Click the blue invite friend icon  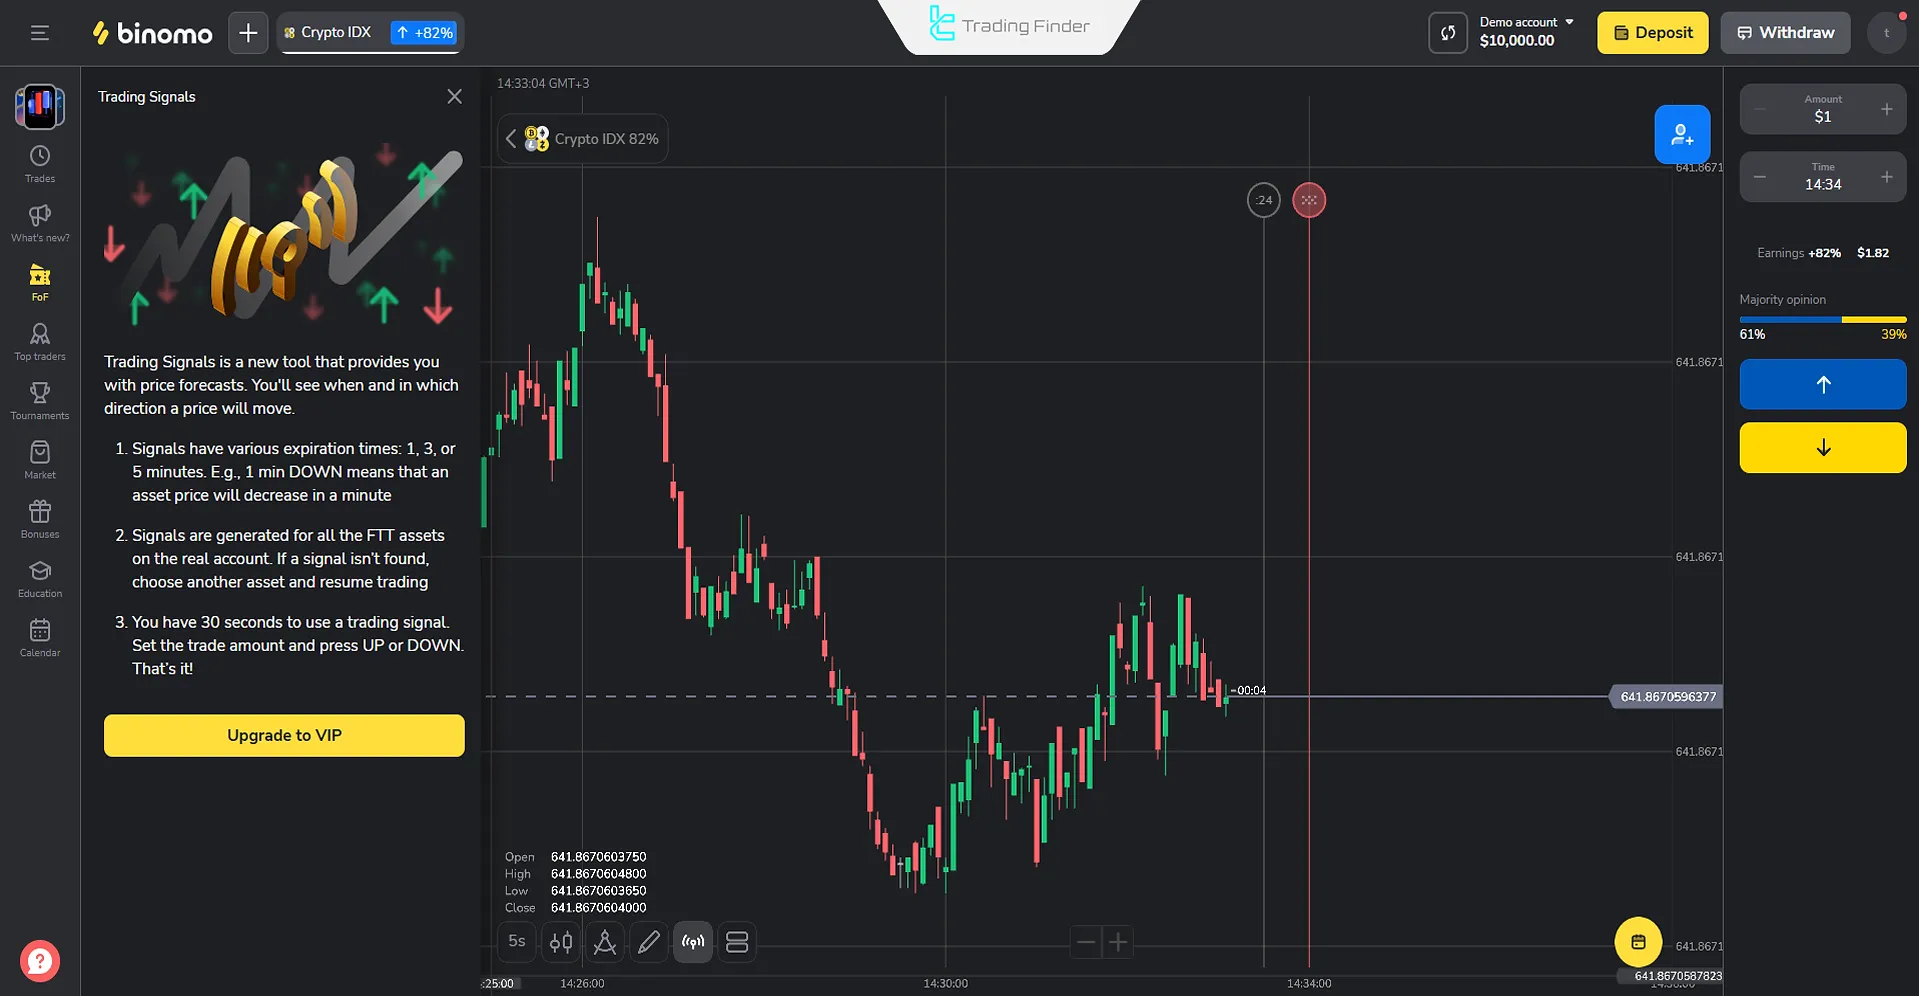coord(1682,134)
